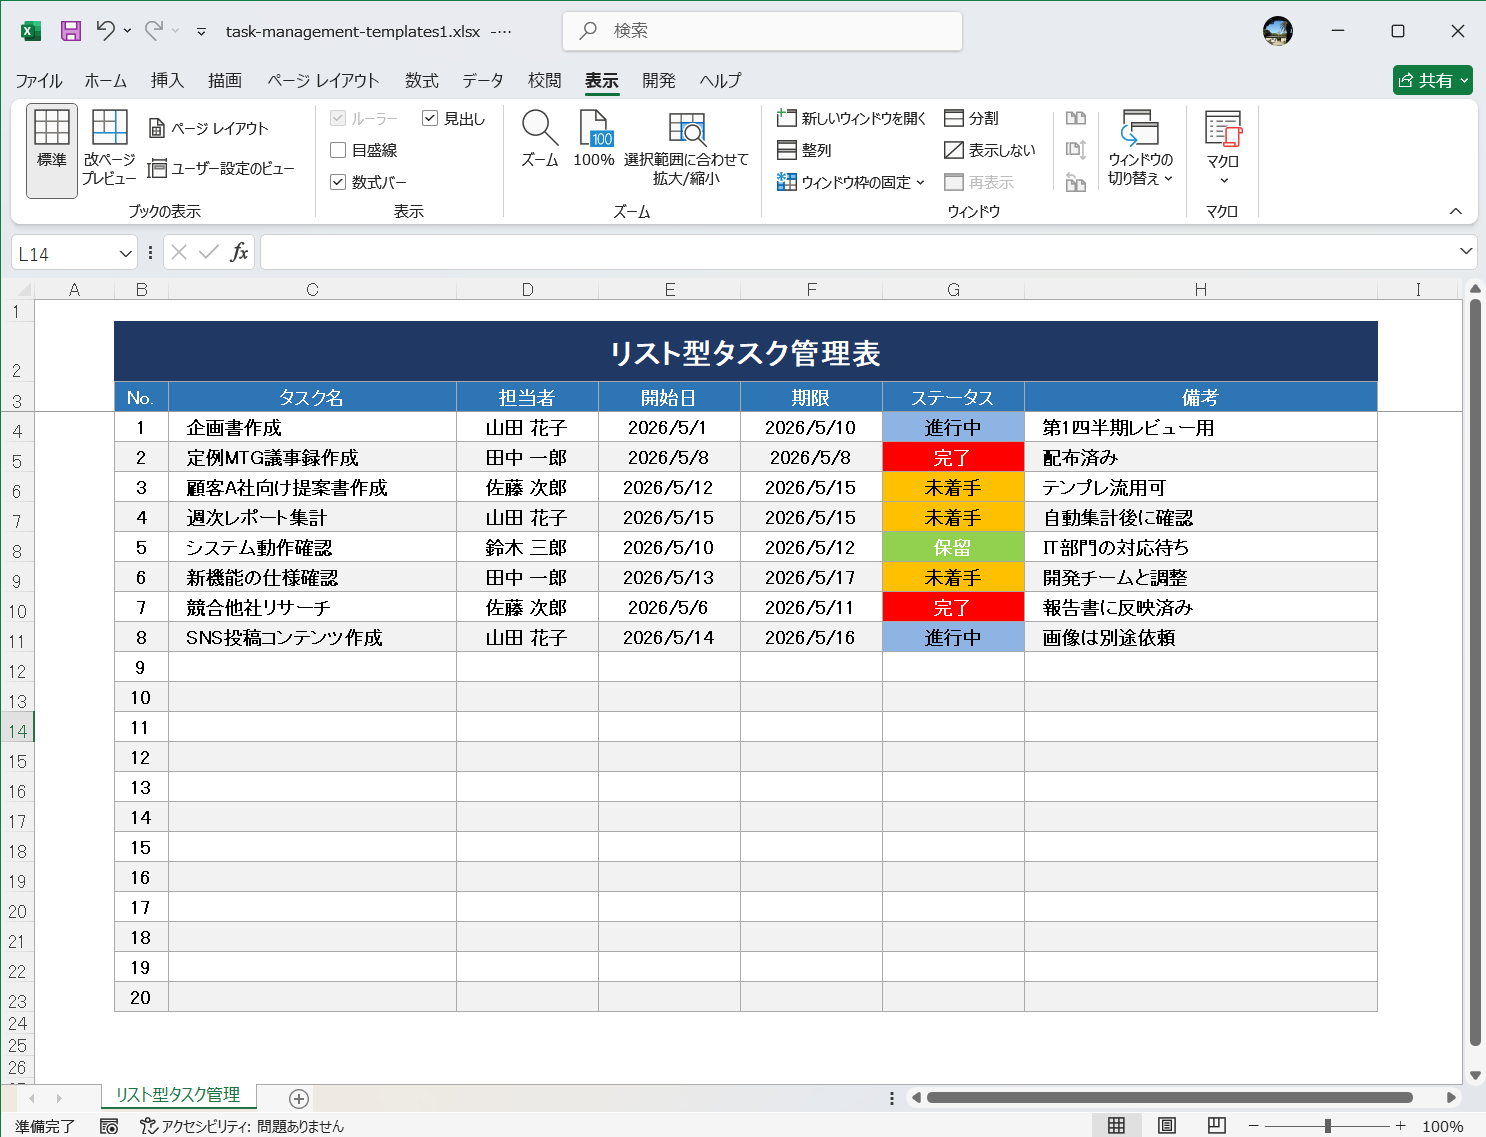Add a new sheet with plus icon
The height and width of the screenshot is (1137, 1486).
coord(298,1098)
